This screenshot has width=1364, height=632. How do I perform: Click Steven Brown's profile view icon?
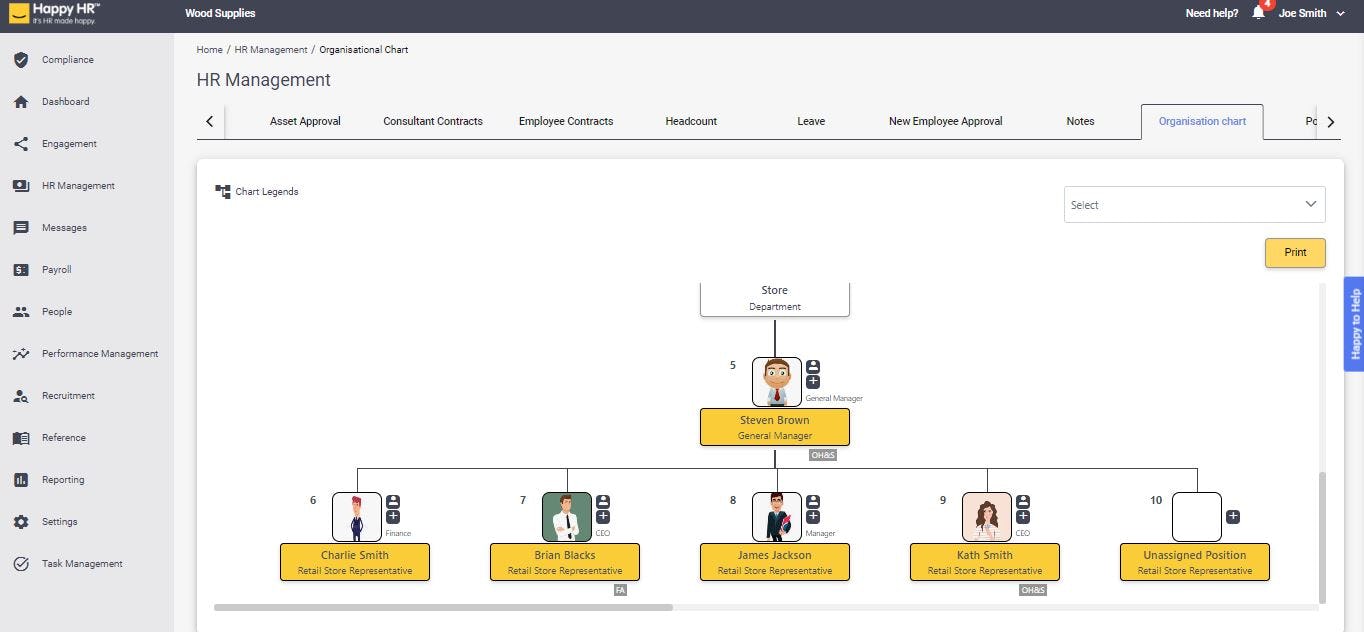click(x=812, y=366)
